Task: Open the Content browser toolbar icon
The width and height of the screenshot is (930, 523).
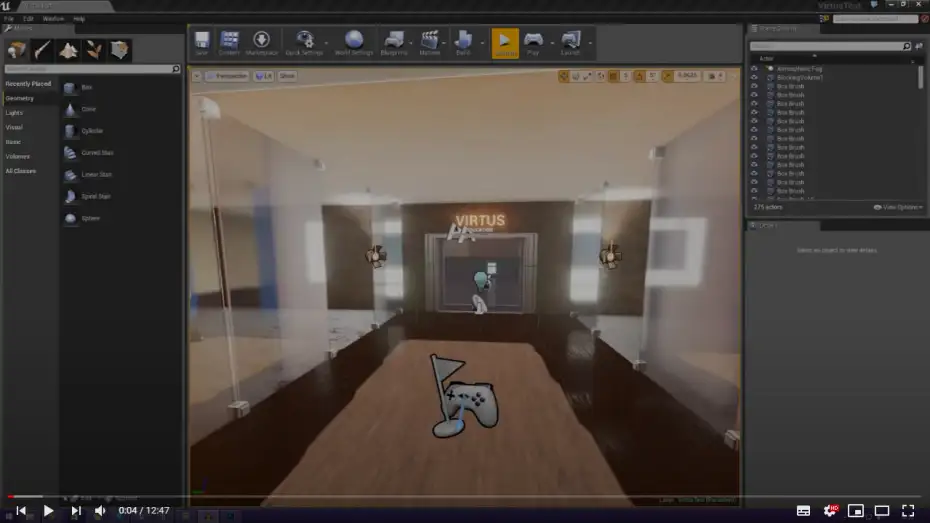Action: (229, 43)
